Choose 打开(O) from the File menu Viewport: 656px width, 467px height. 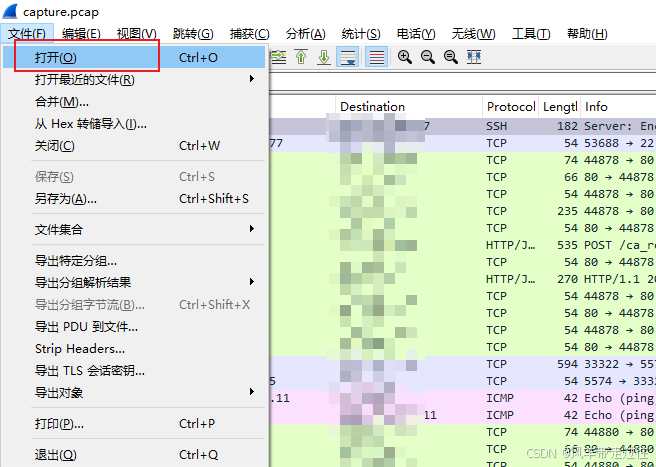134,57
